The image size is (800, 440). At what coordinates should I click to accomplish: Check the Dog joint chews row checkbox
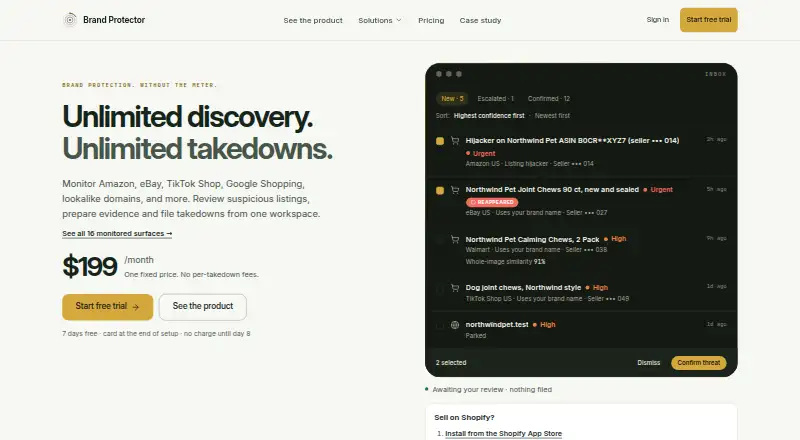point(440,288)
